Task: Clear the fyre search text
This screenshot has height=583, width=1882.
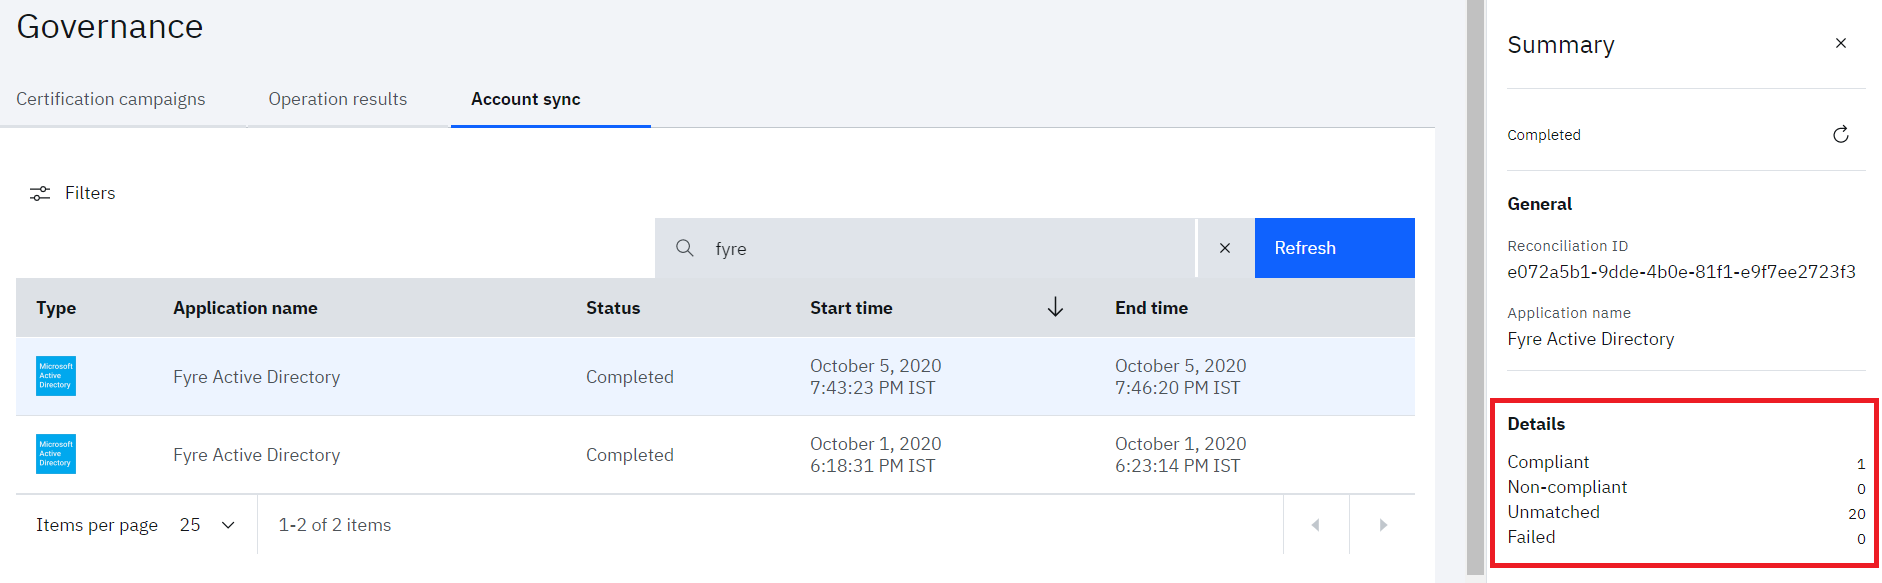Action: [1225, 248]
